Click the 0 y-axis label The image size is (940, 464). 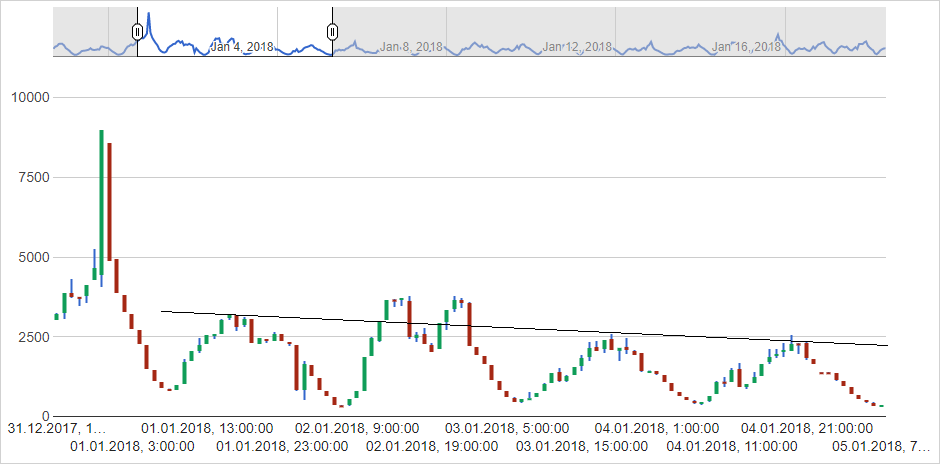click(x=47, y=417)
